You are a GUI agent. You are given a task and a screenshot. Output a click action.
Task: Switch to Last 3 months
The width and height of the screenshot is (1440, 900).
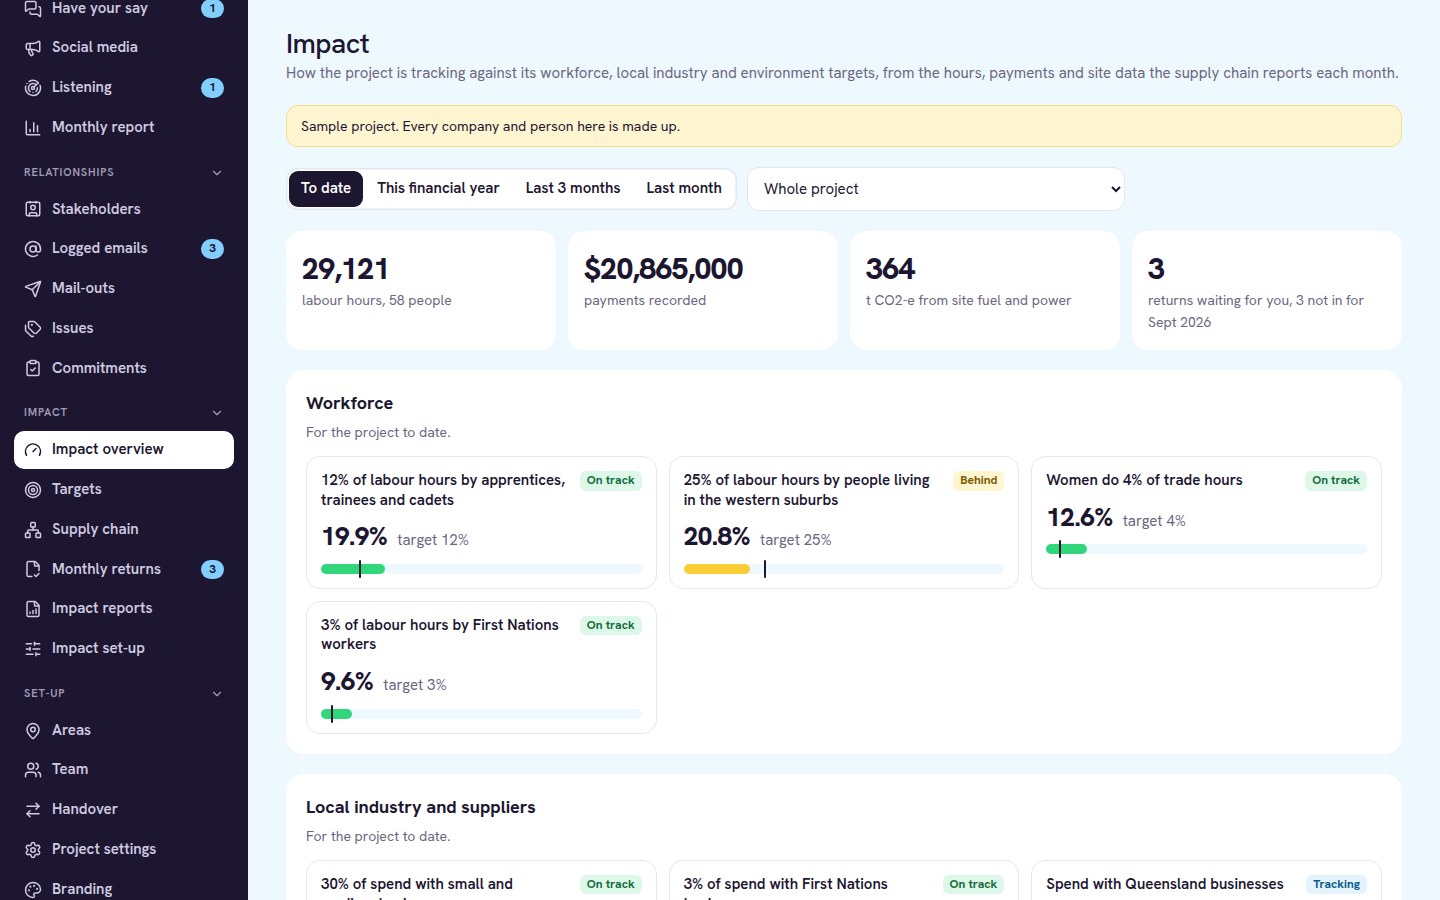(x=573, y=188)
